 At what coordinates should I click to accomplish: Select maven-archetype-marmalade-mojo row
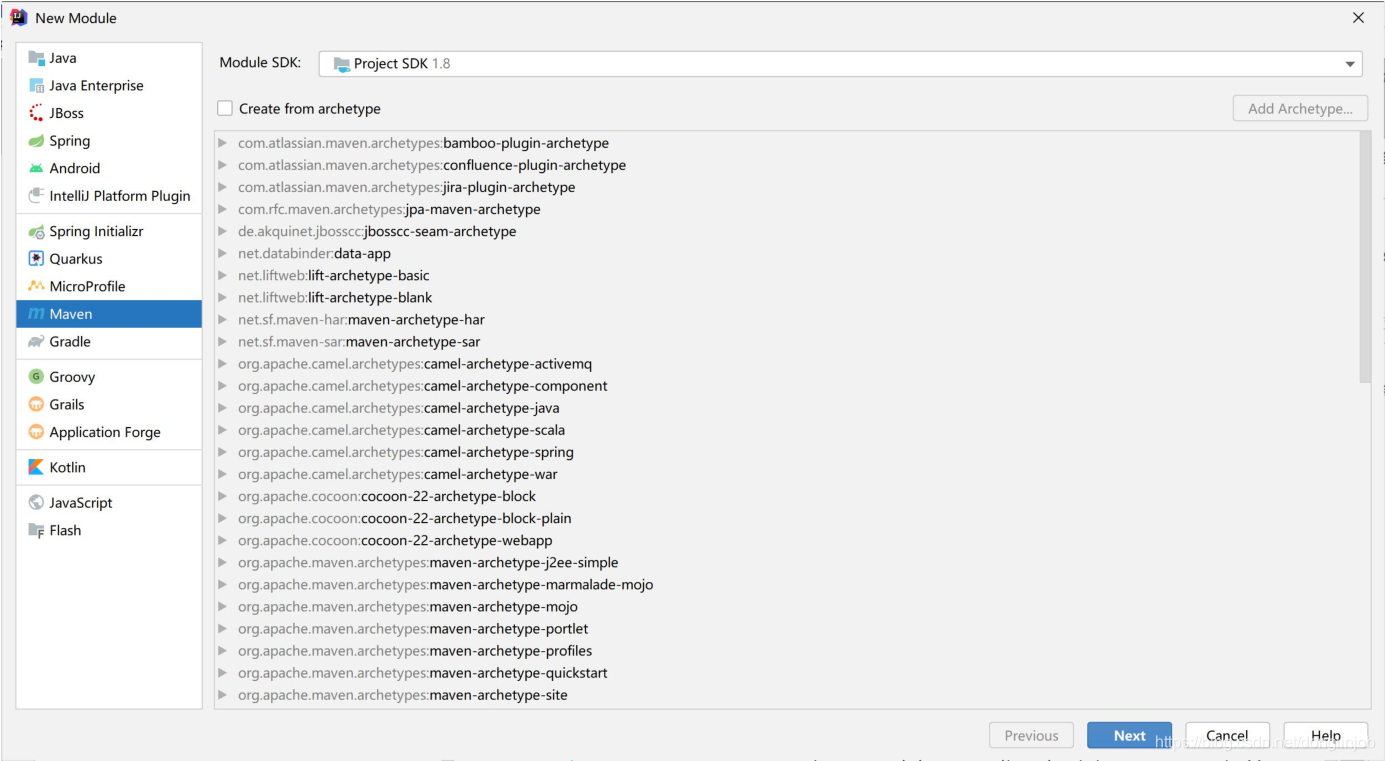(x=786, y=584)
